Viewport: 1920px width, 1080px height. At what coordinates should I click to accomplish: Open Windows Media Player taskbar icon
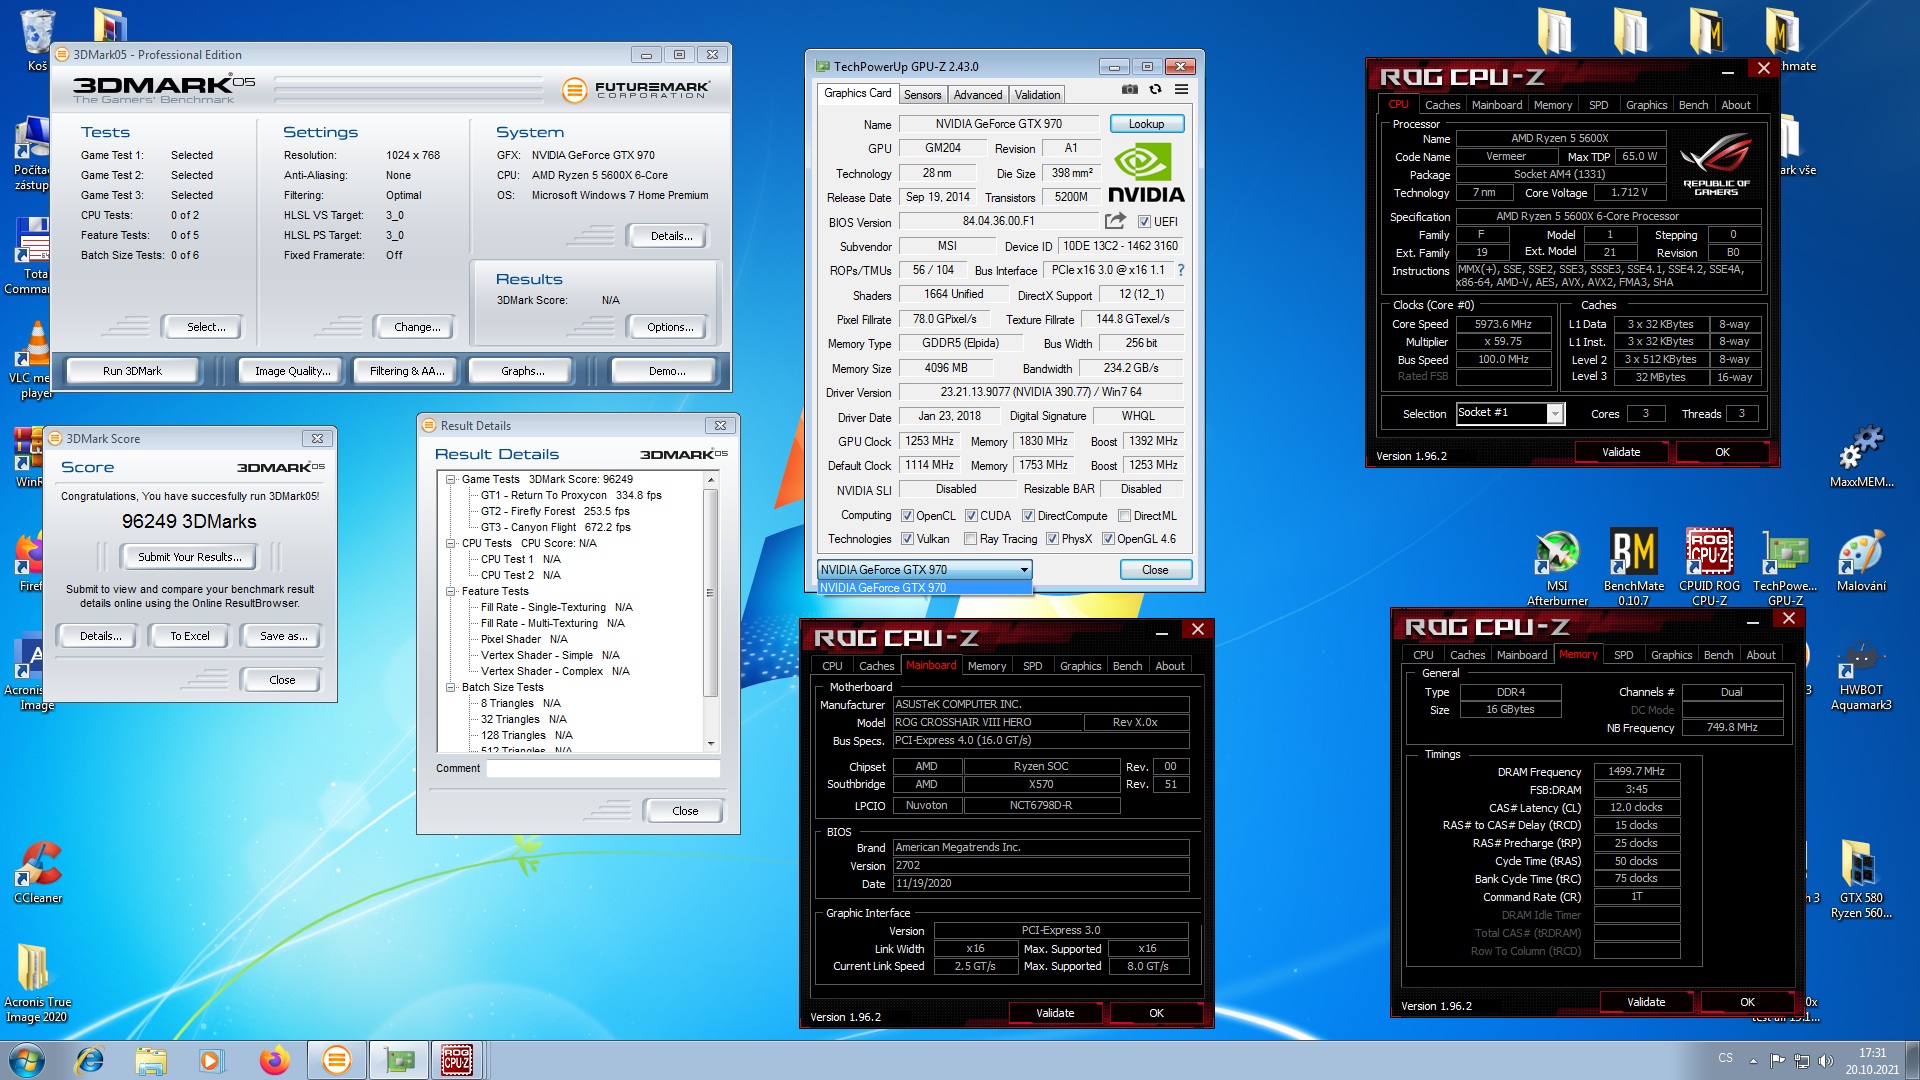point(211,1060)
